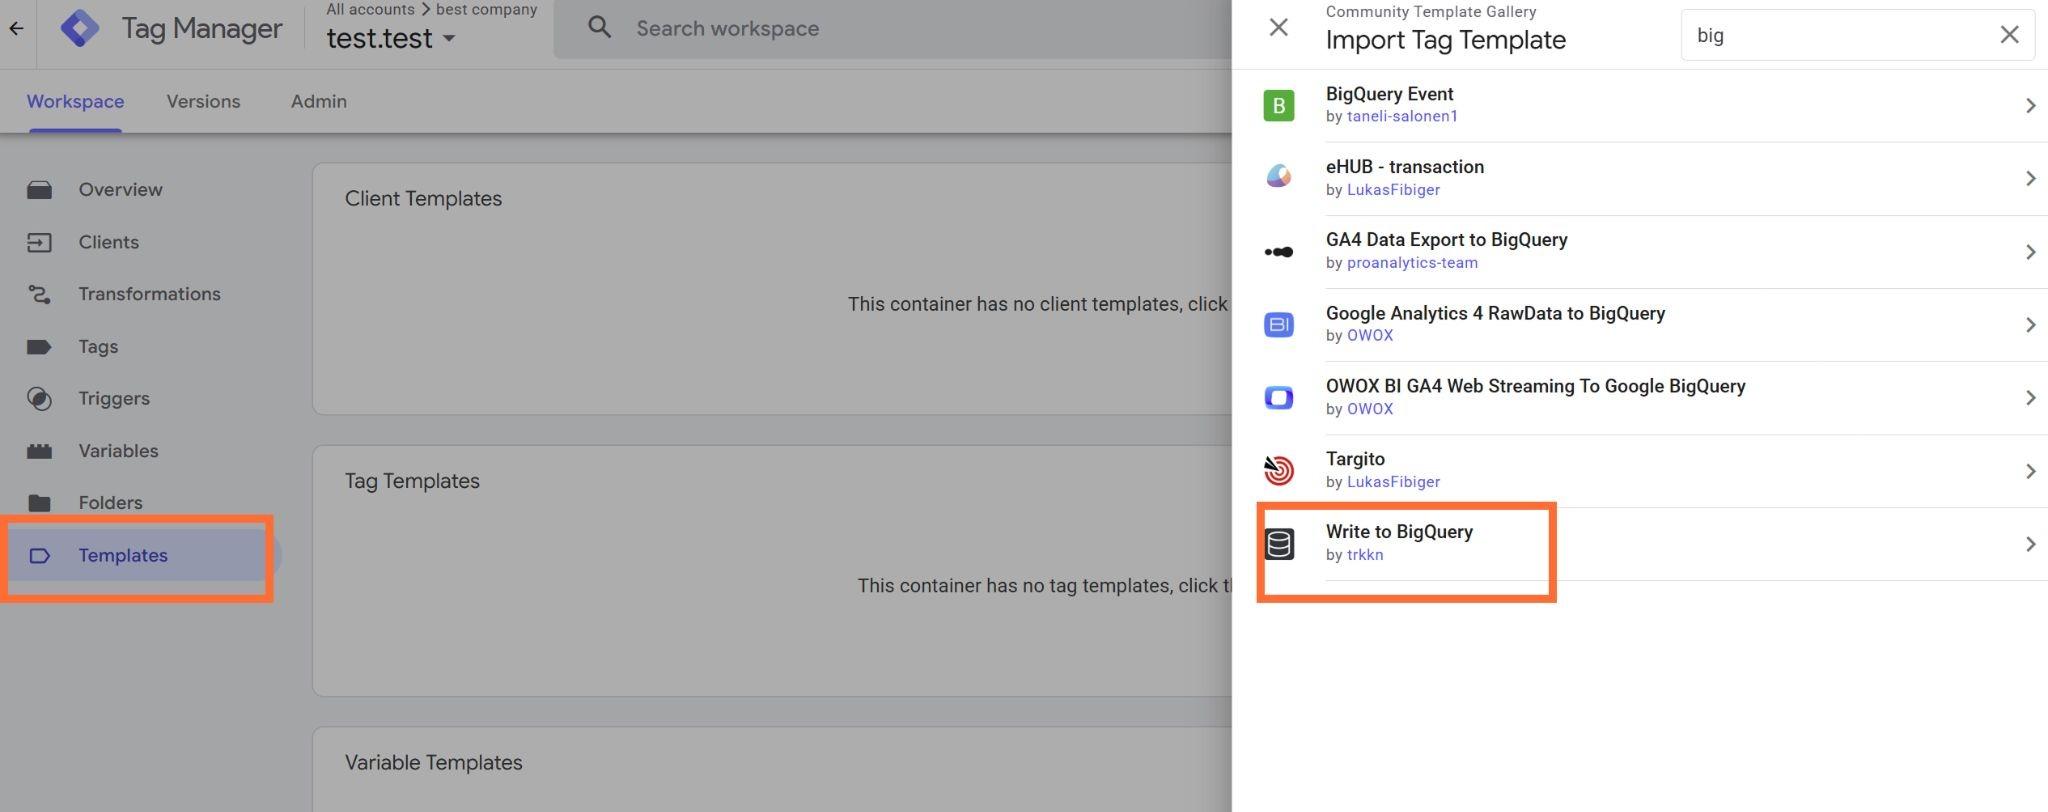Click the green BigQuery Event icon
2048x812 pixels.
(x=1278, y=105)
